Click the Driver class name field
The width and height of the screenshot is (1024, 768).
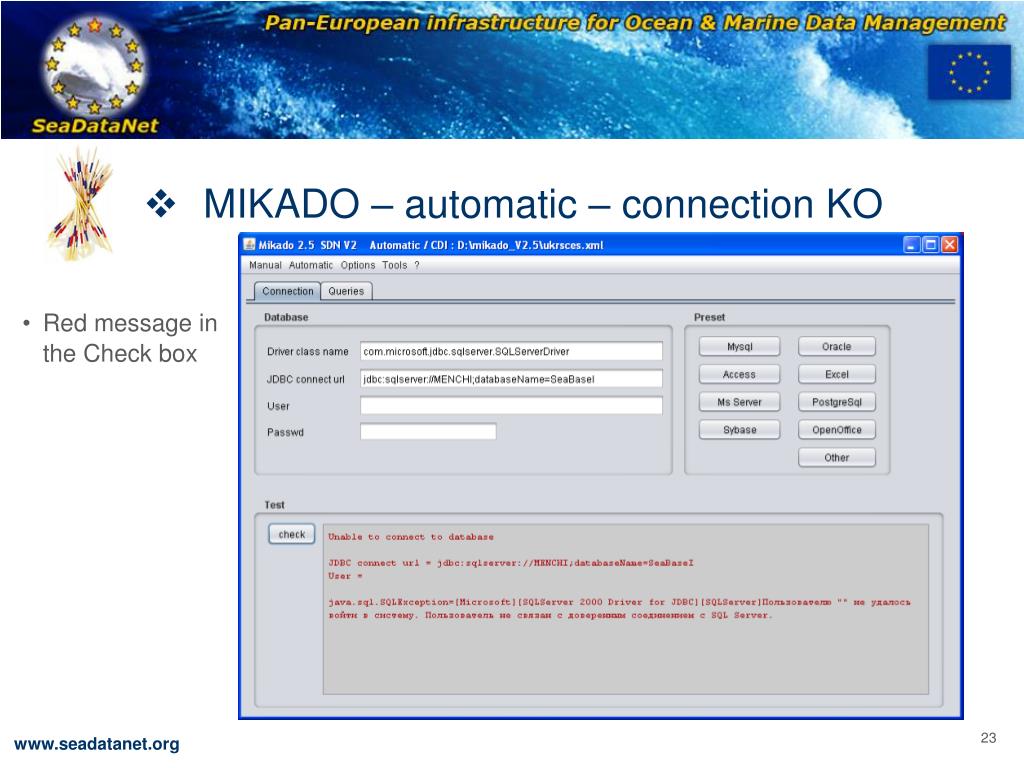[x=511, y=351]
